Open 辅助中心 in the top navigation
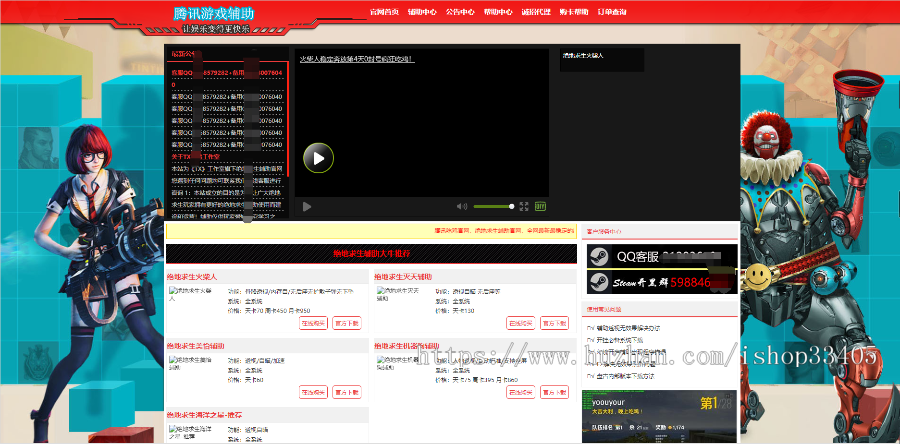 [x=422, y=11]
